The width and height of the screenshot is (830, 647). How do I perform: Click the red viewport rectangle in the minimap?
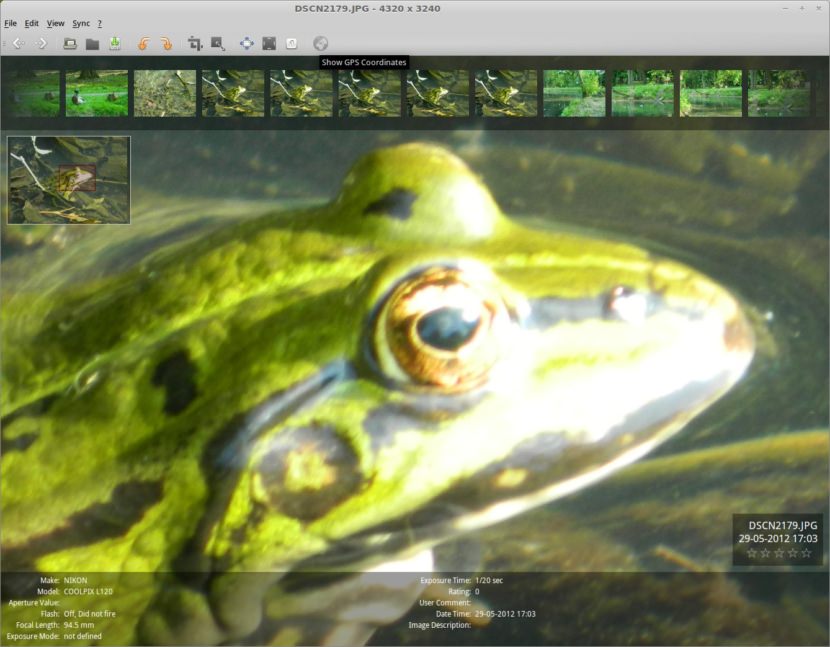(77, 178)
